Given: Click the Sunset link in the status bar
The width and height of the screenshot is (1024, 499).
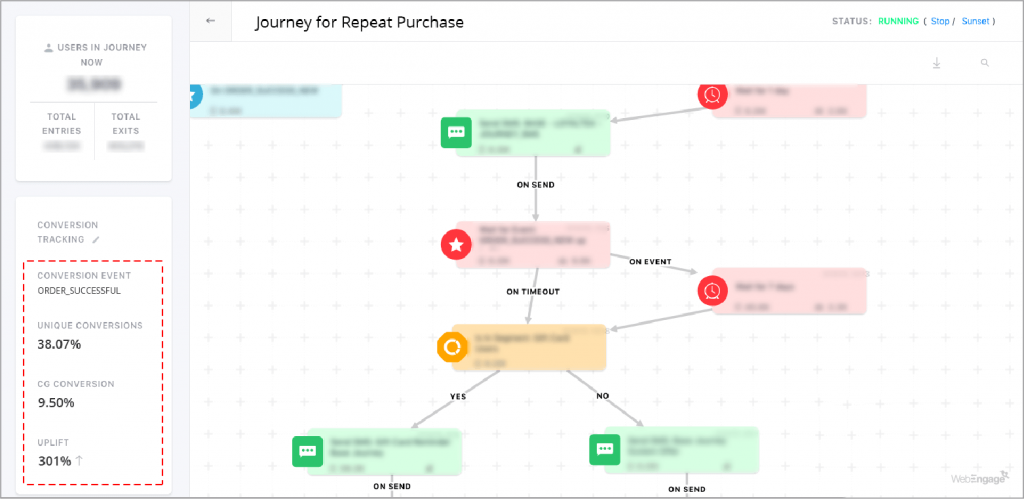Looking at the screenshot, I should coord(976,21).
